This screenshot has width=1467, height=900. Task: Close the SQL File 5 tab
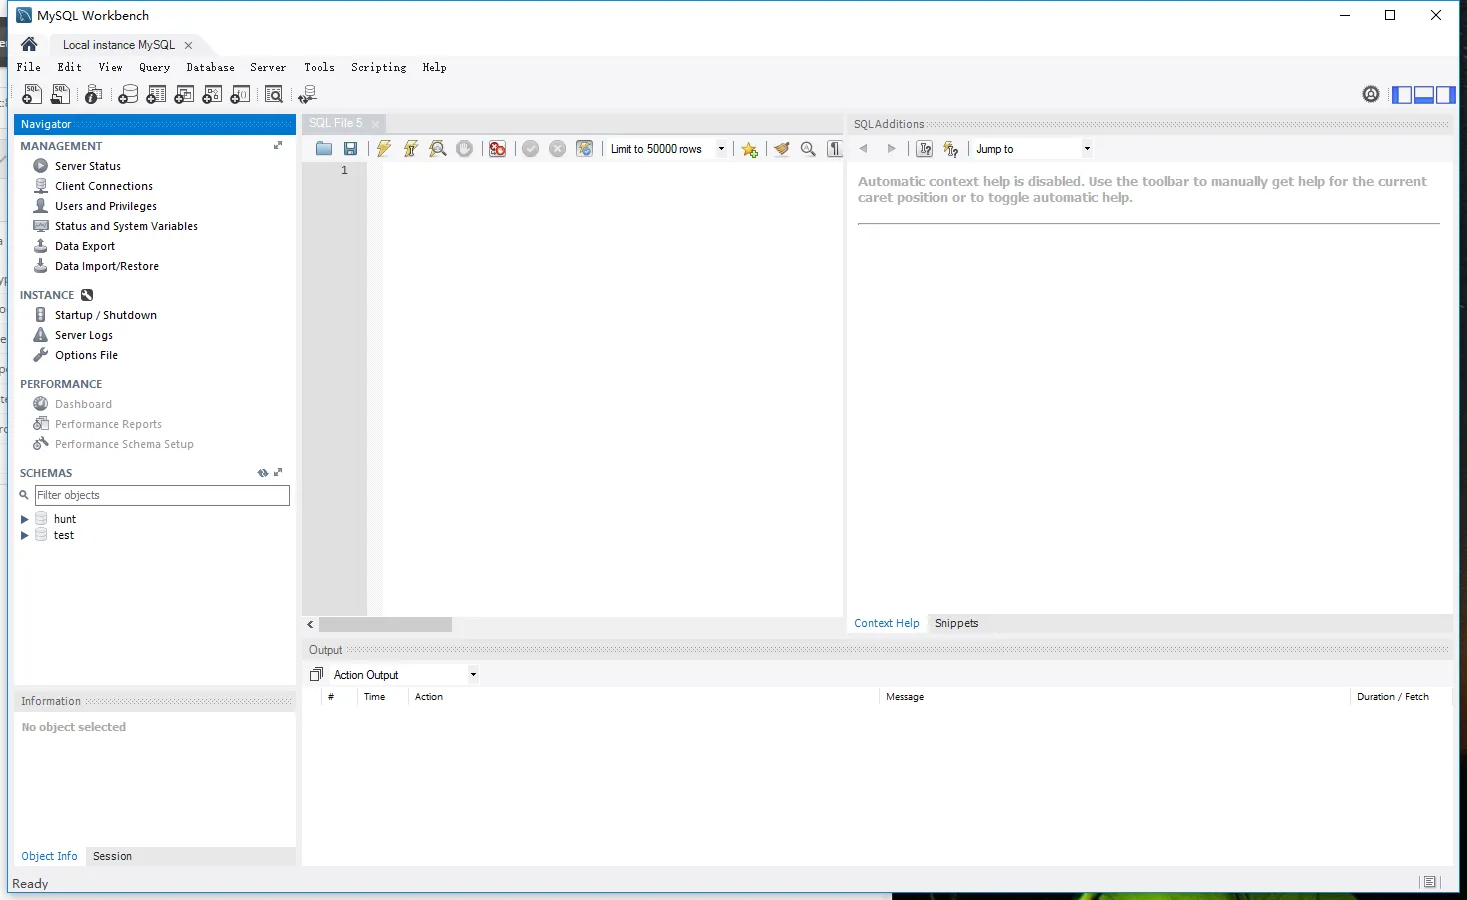pyautogui.click(x=375, y=124)
